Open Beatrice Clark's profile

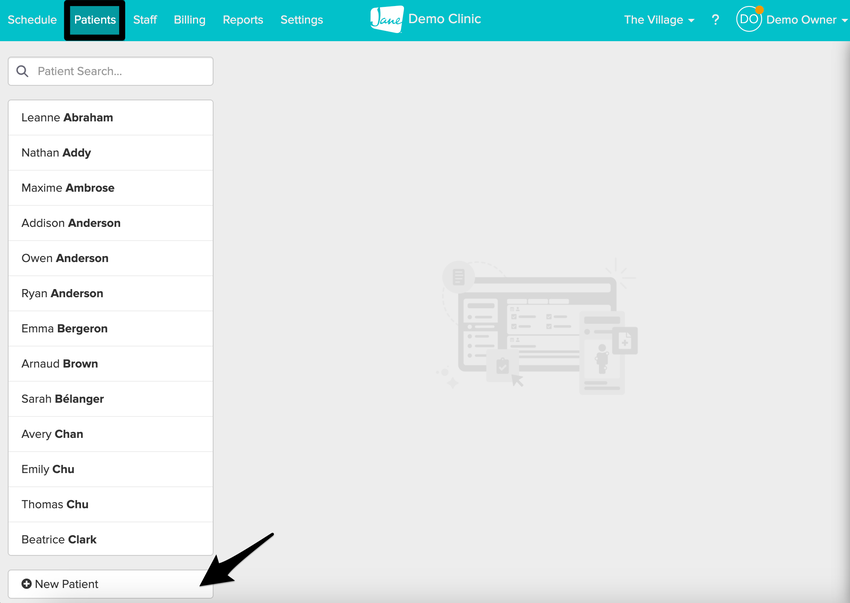111,539
